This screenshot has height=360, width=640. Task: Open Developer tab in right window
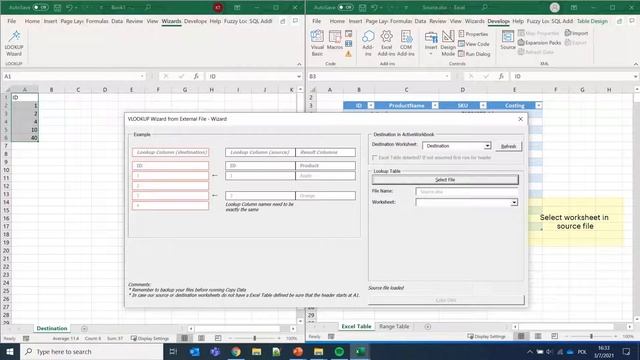point(498,21)
